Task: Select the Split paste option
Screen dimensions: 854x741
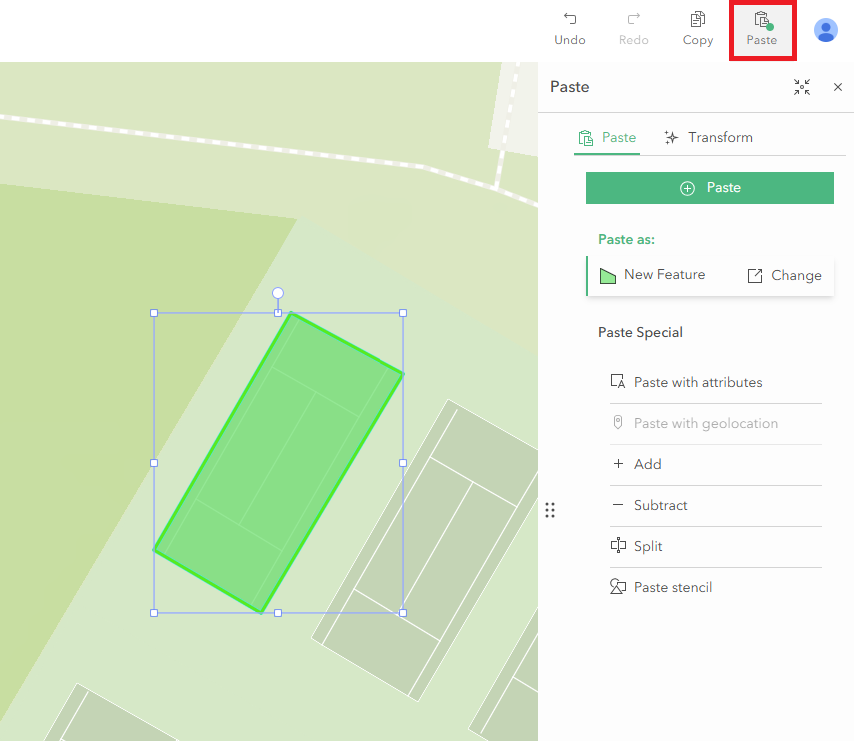Action: pyautogui.click(x=647, y=546)
